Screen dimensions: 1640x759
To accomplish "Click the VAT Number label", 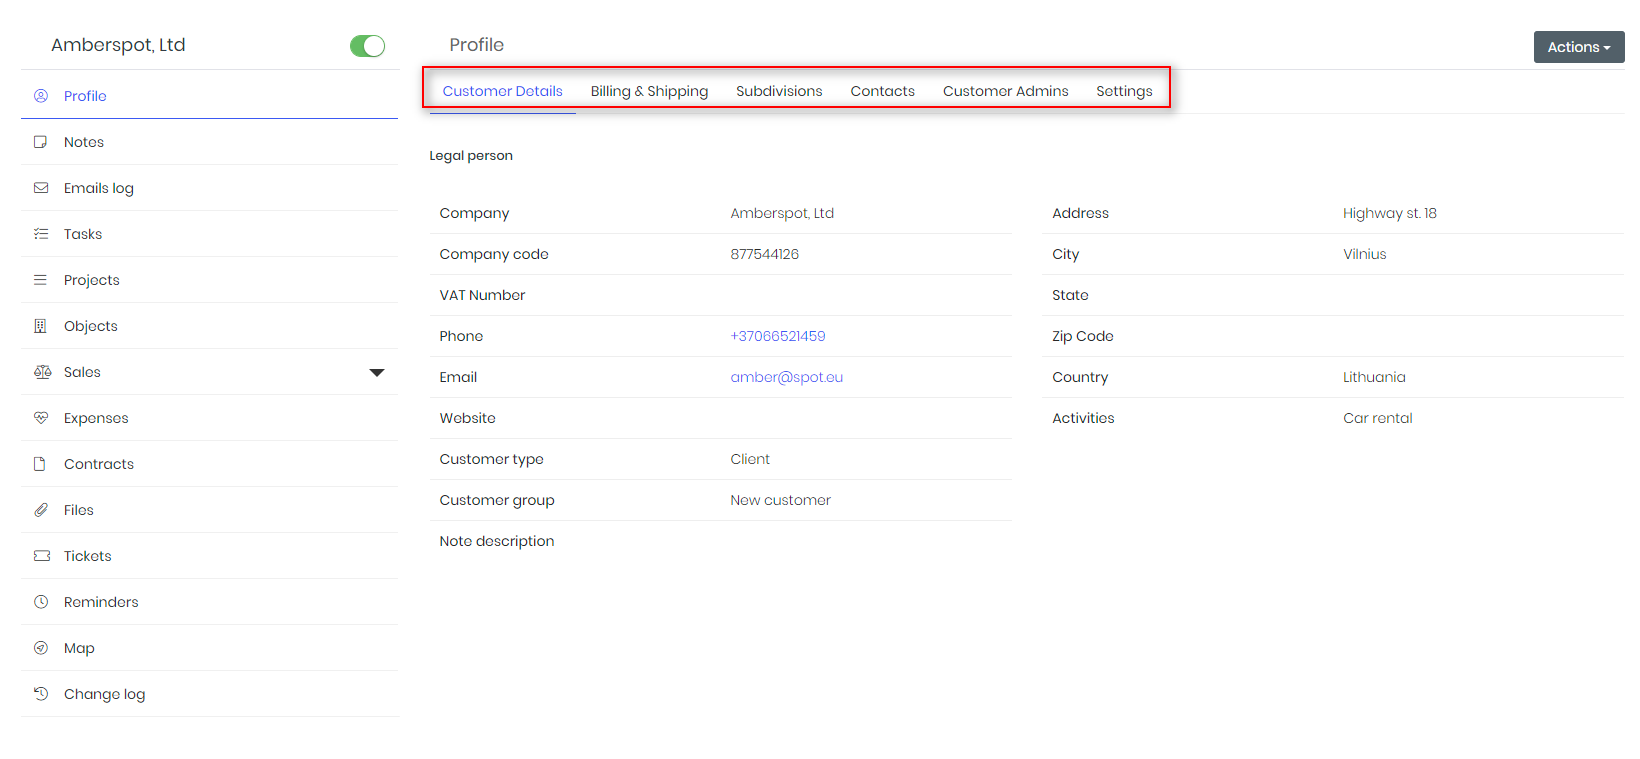I will tap(482, 295).
